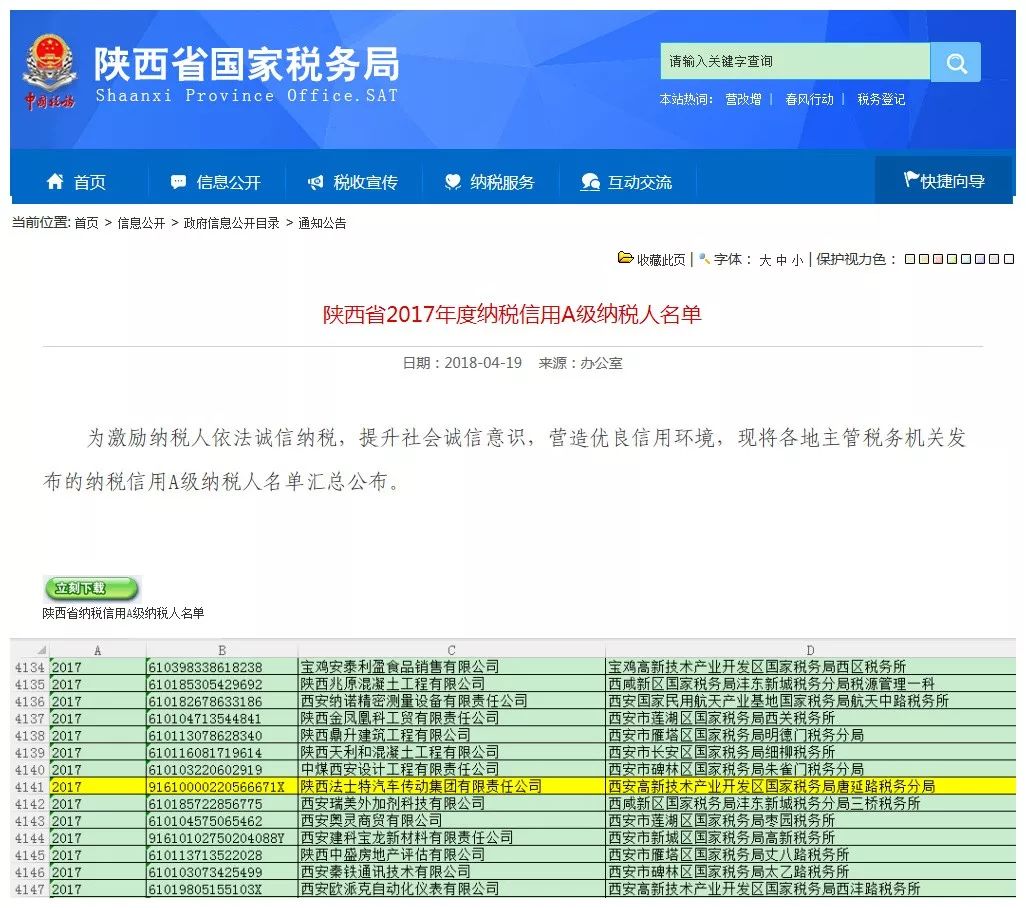Image resolution: width=1026 pixels, height=908 pixels.
Task: Set font size to 中
Action: [x=781, y=260]
